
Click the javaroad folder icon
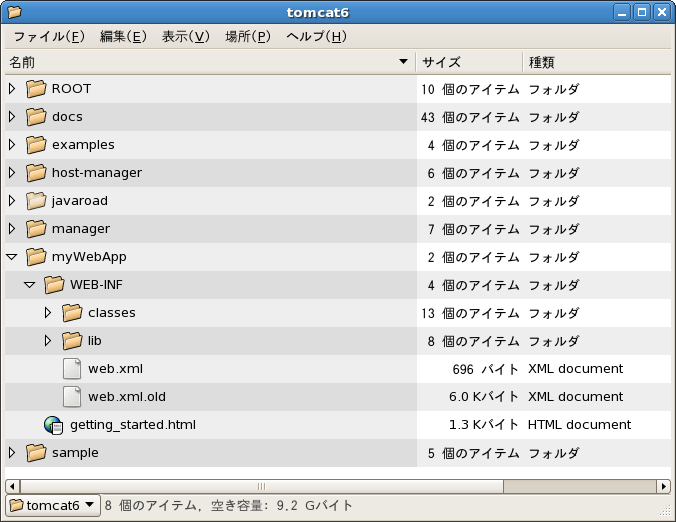pos(36,201)
